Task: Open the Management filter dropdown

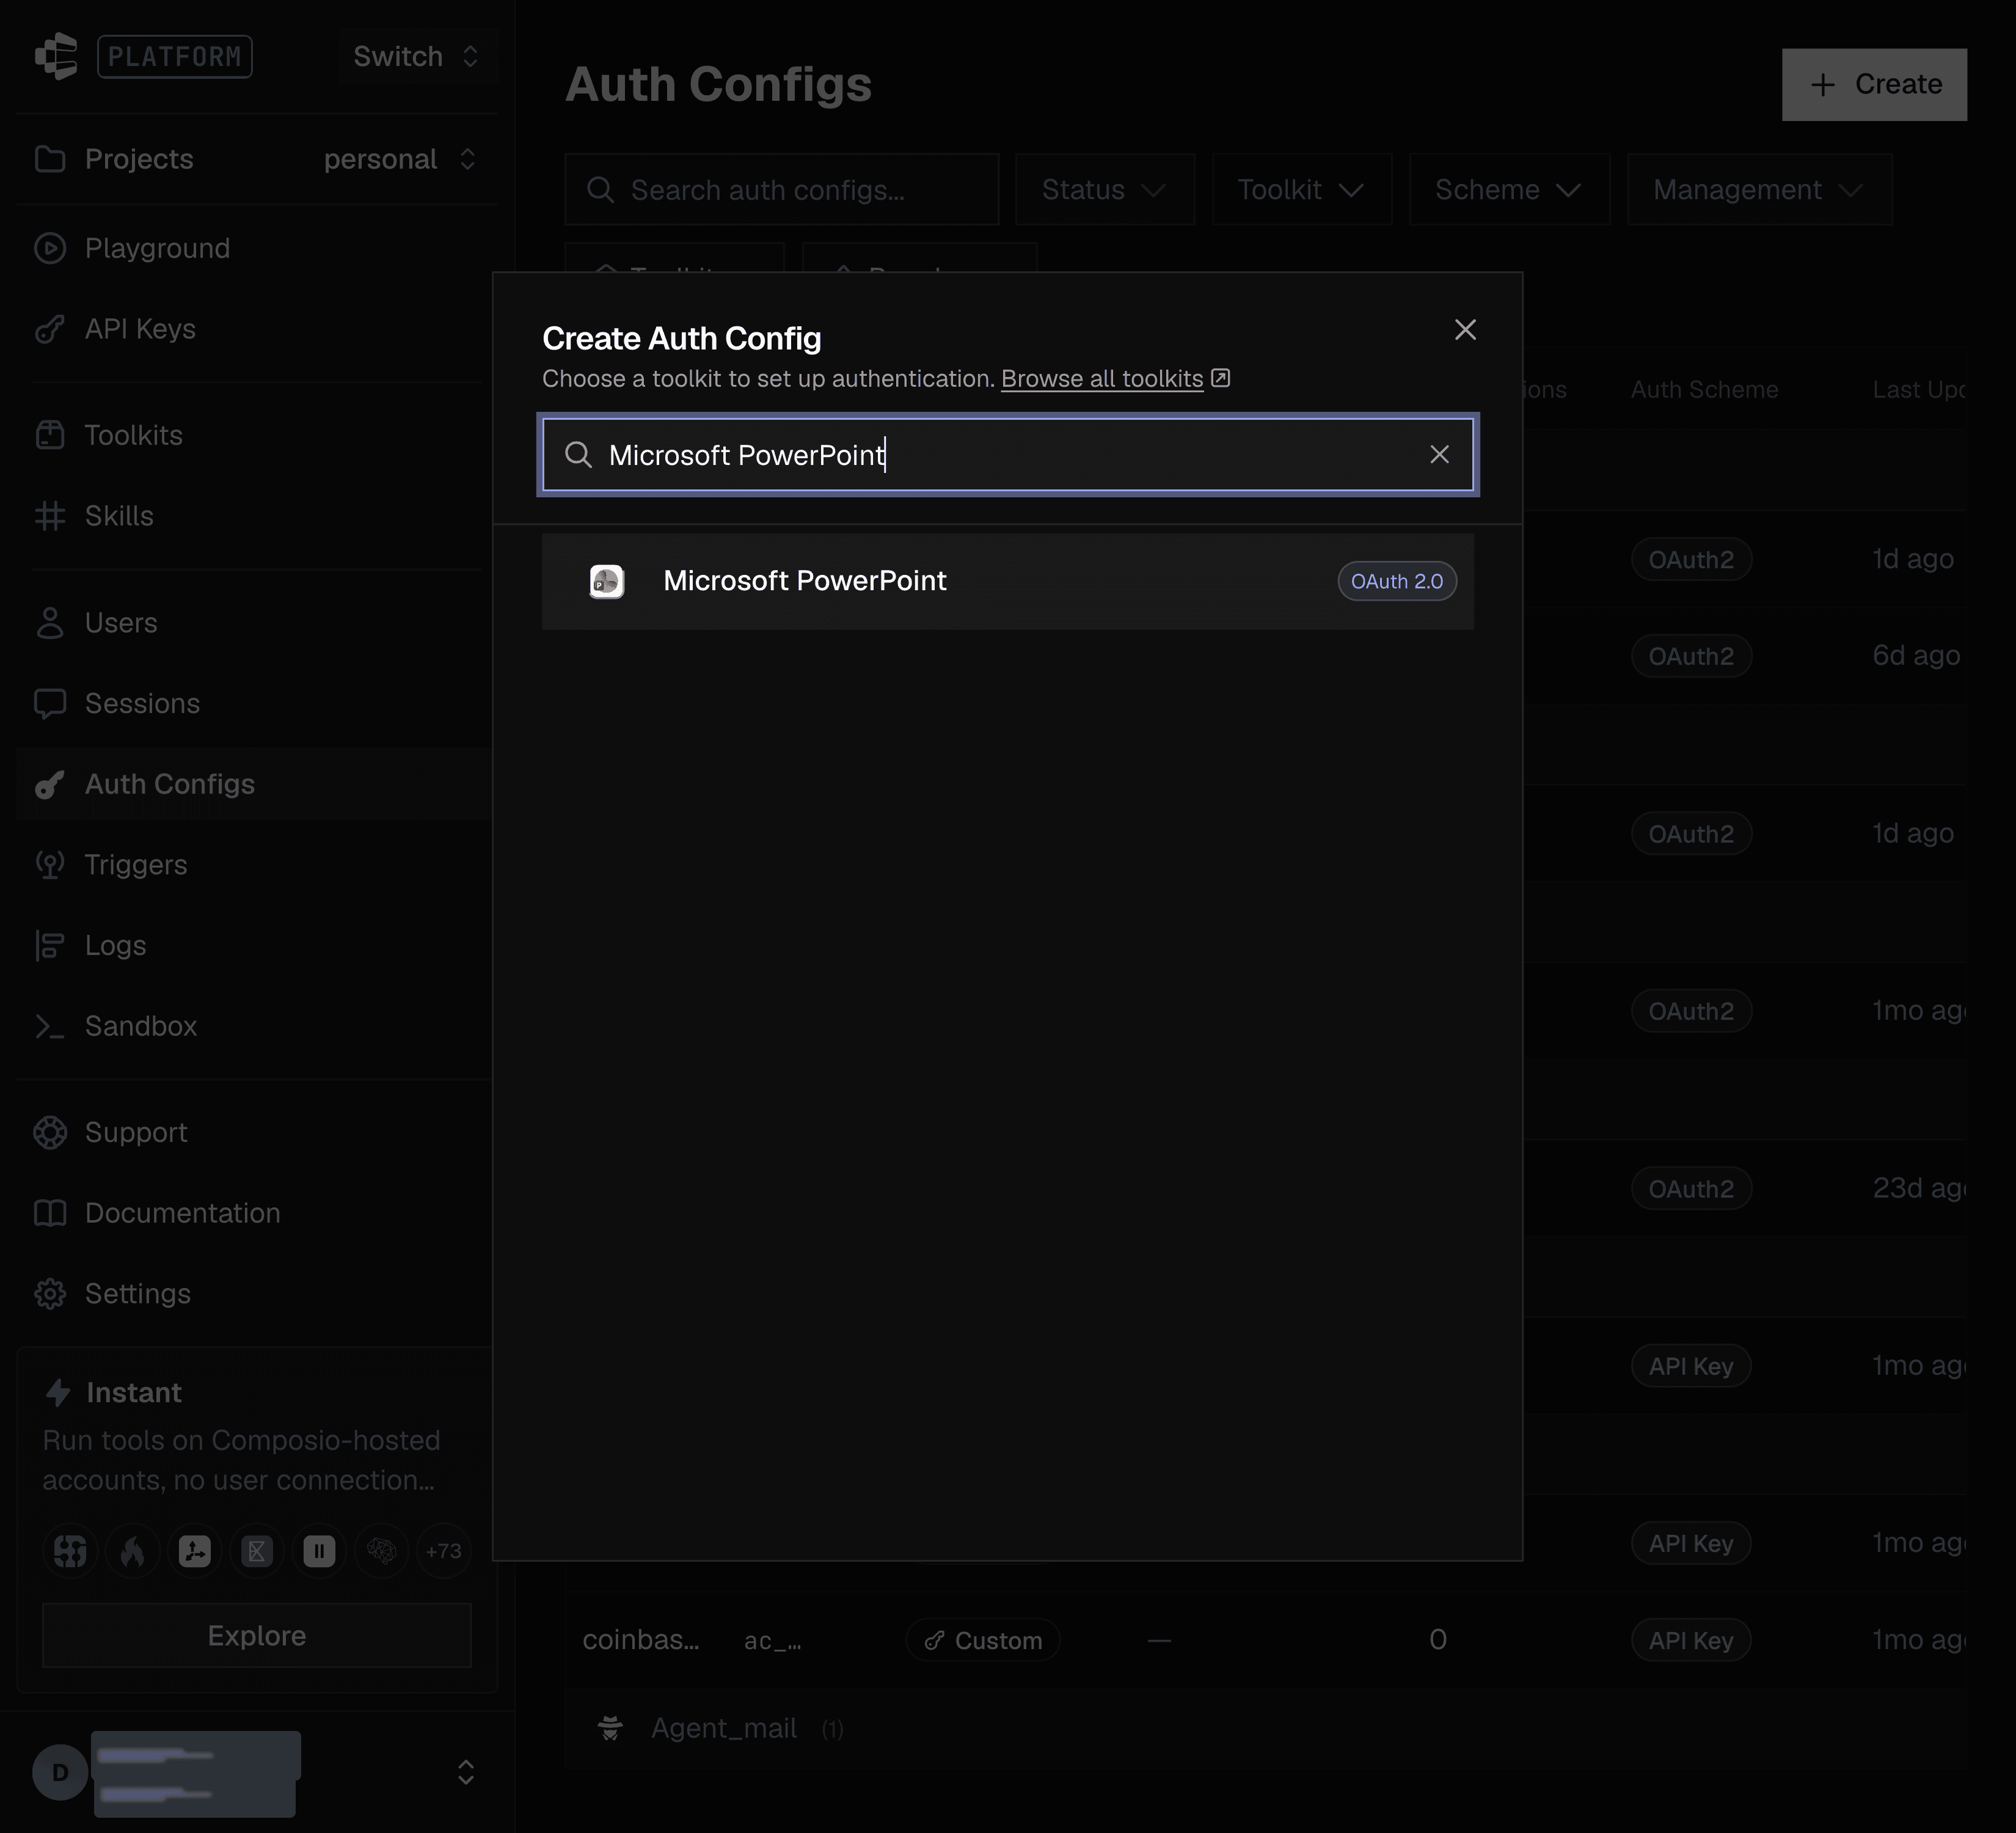Action: (1759, 189)
